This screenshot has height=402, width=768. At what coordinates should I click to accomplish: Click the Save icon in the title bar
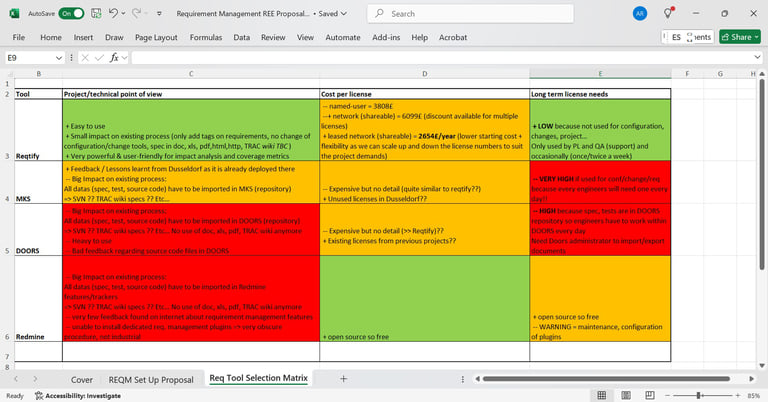pos(96,14)
